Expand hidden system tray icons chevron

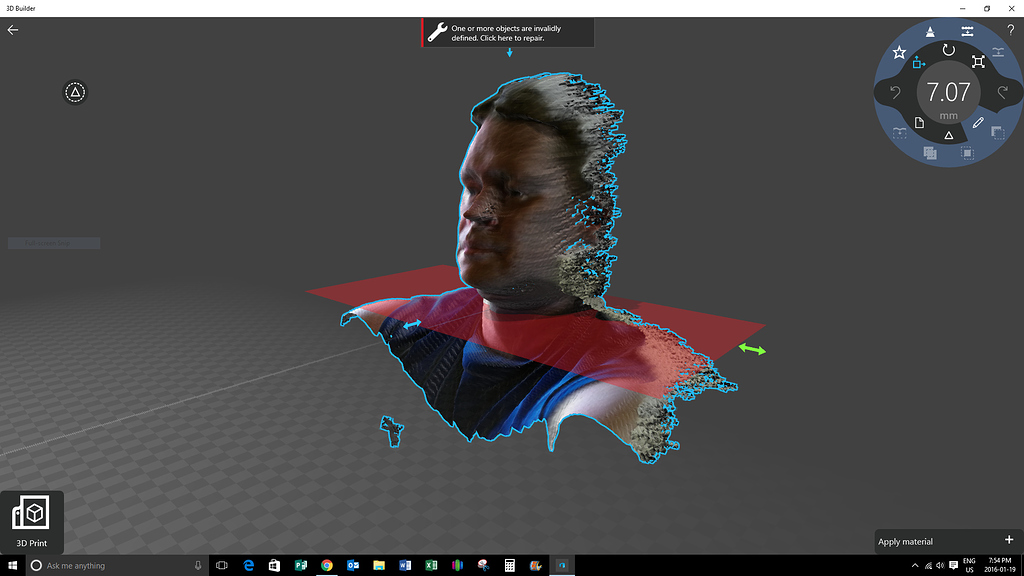click(x=914, y=565)
